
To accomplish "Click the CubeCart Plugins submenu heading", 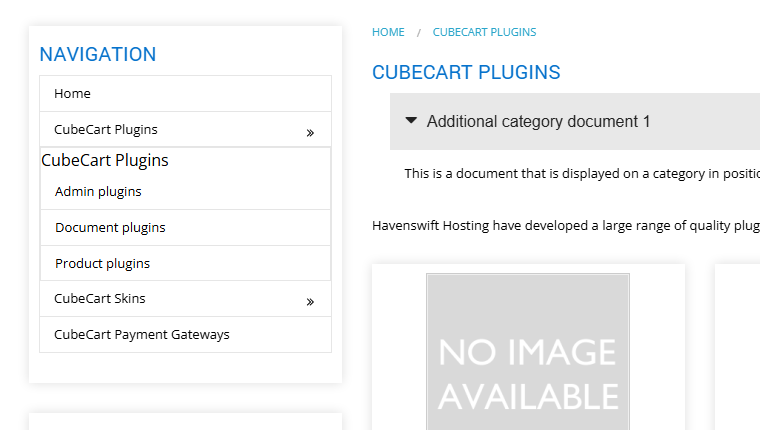I will tap(105, 160).
